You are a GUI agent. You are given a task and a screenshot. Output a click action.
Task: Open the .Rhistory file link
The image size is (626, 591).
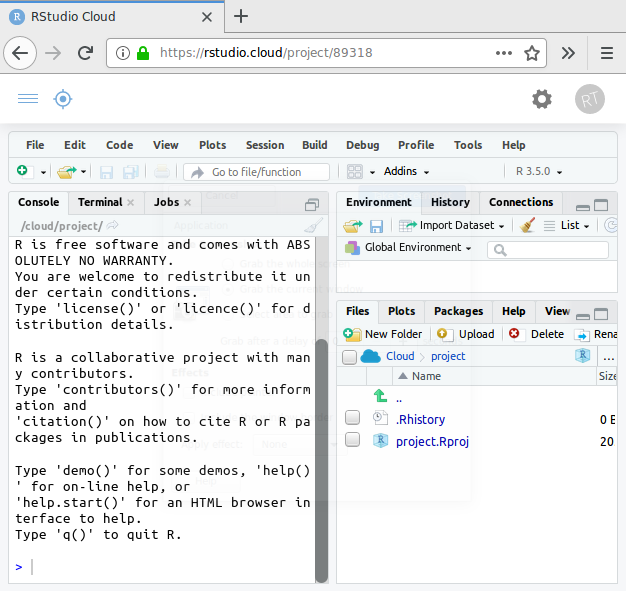click(420, 419)
